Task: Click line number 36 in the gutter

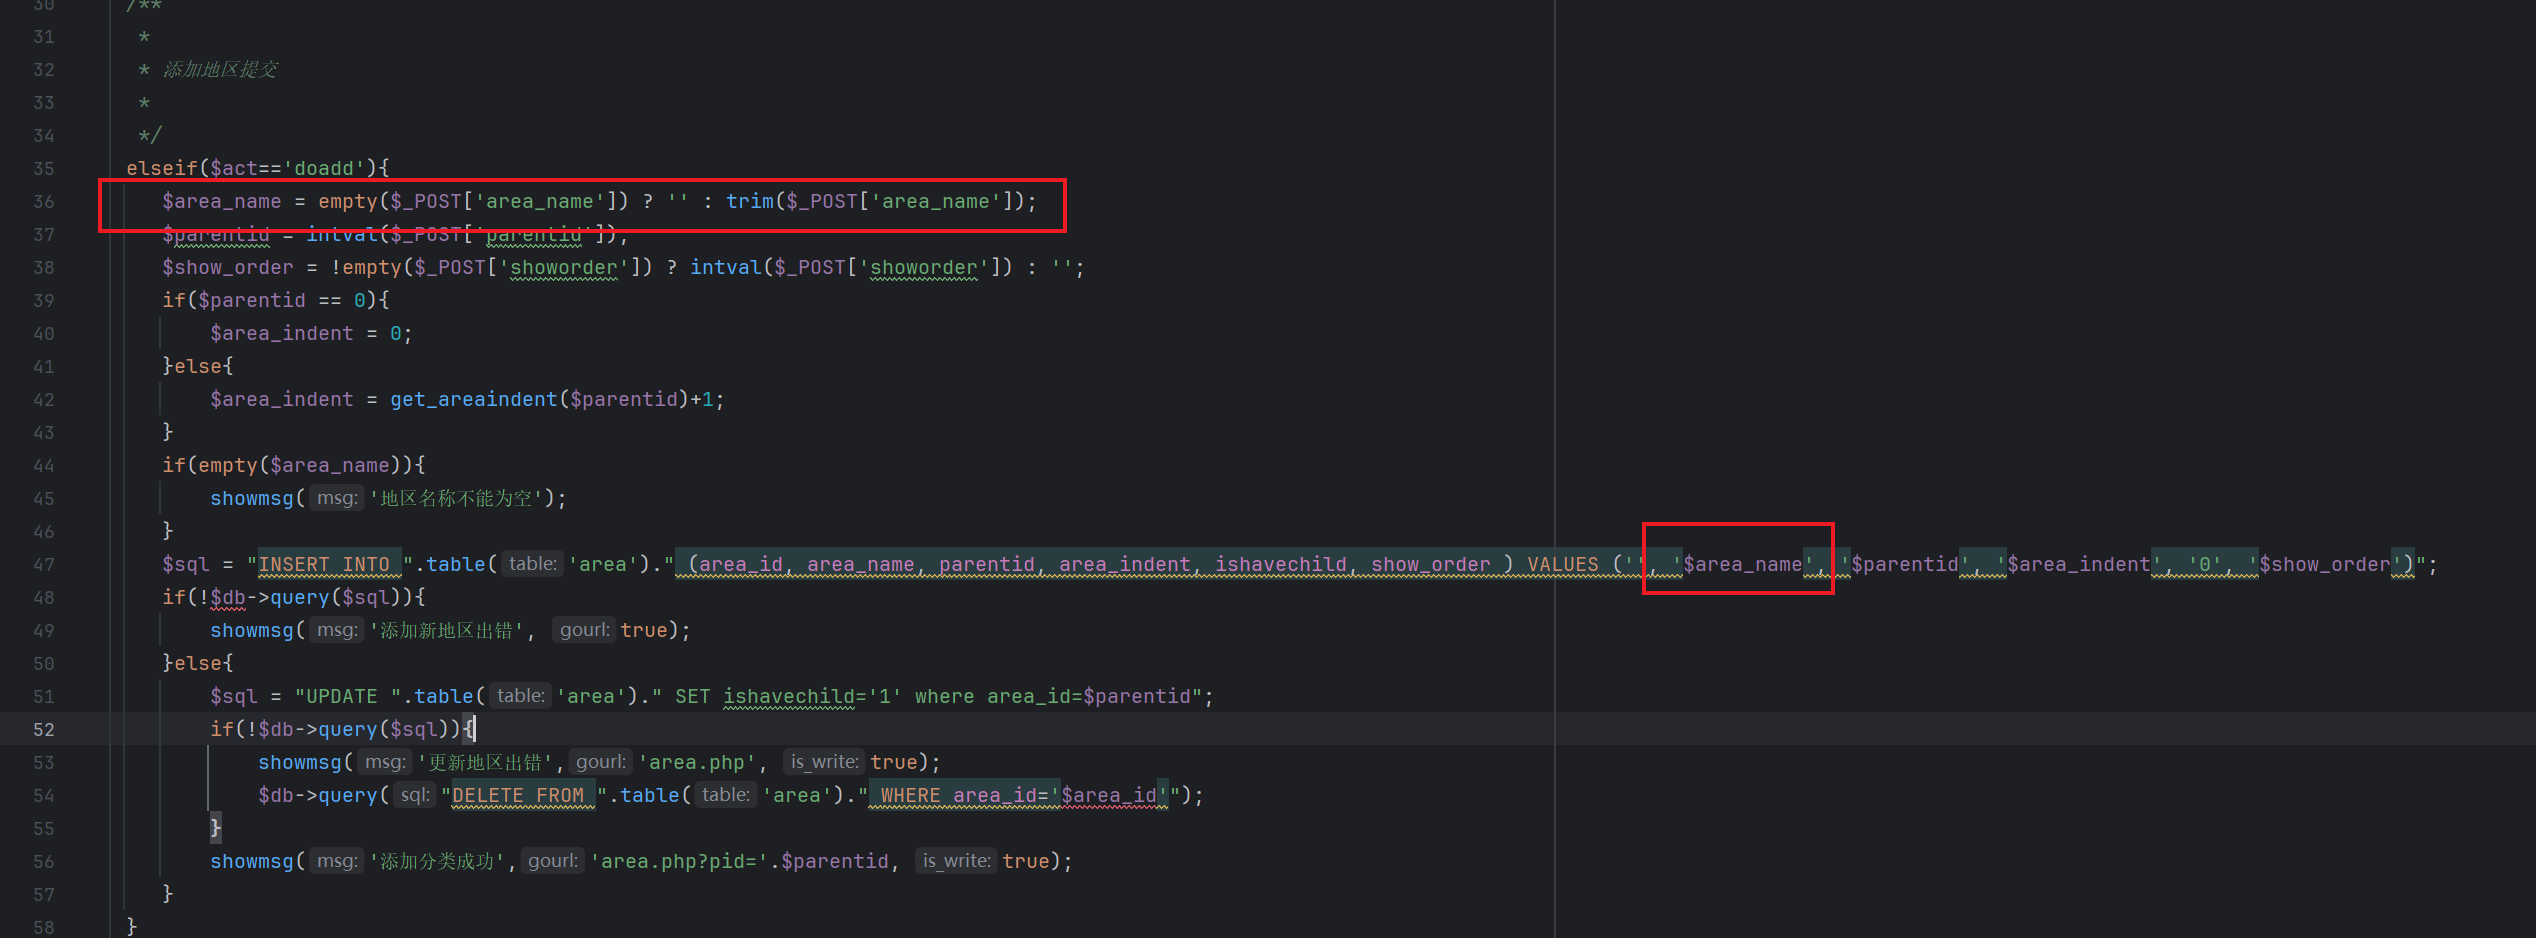Action: click(43, 201)
